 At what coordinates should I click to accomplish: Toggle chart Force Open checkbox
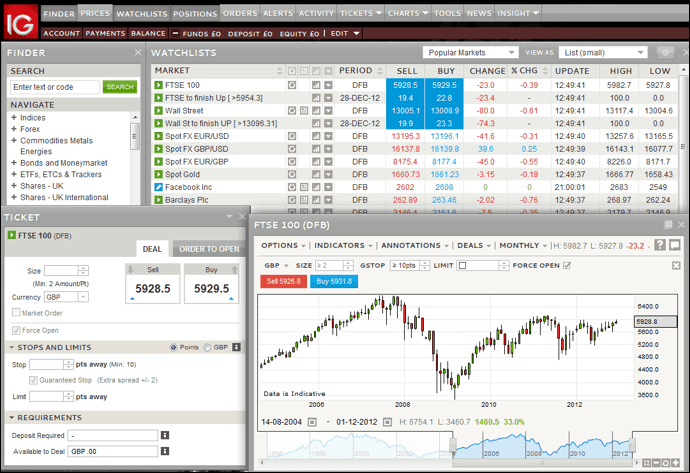(x=567, y=265)
